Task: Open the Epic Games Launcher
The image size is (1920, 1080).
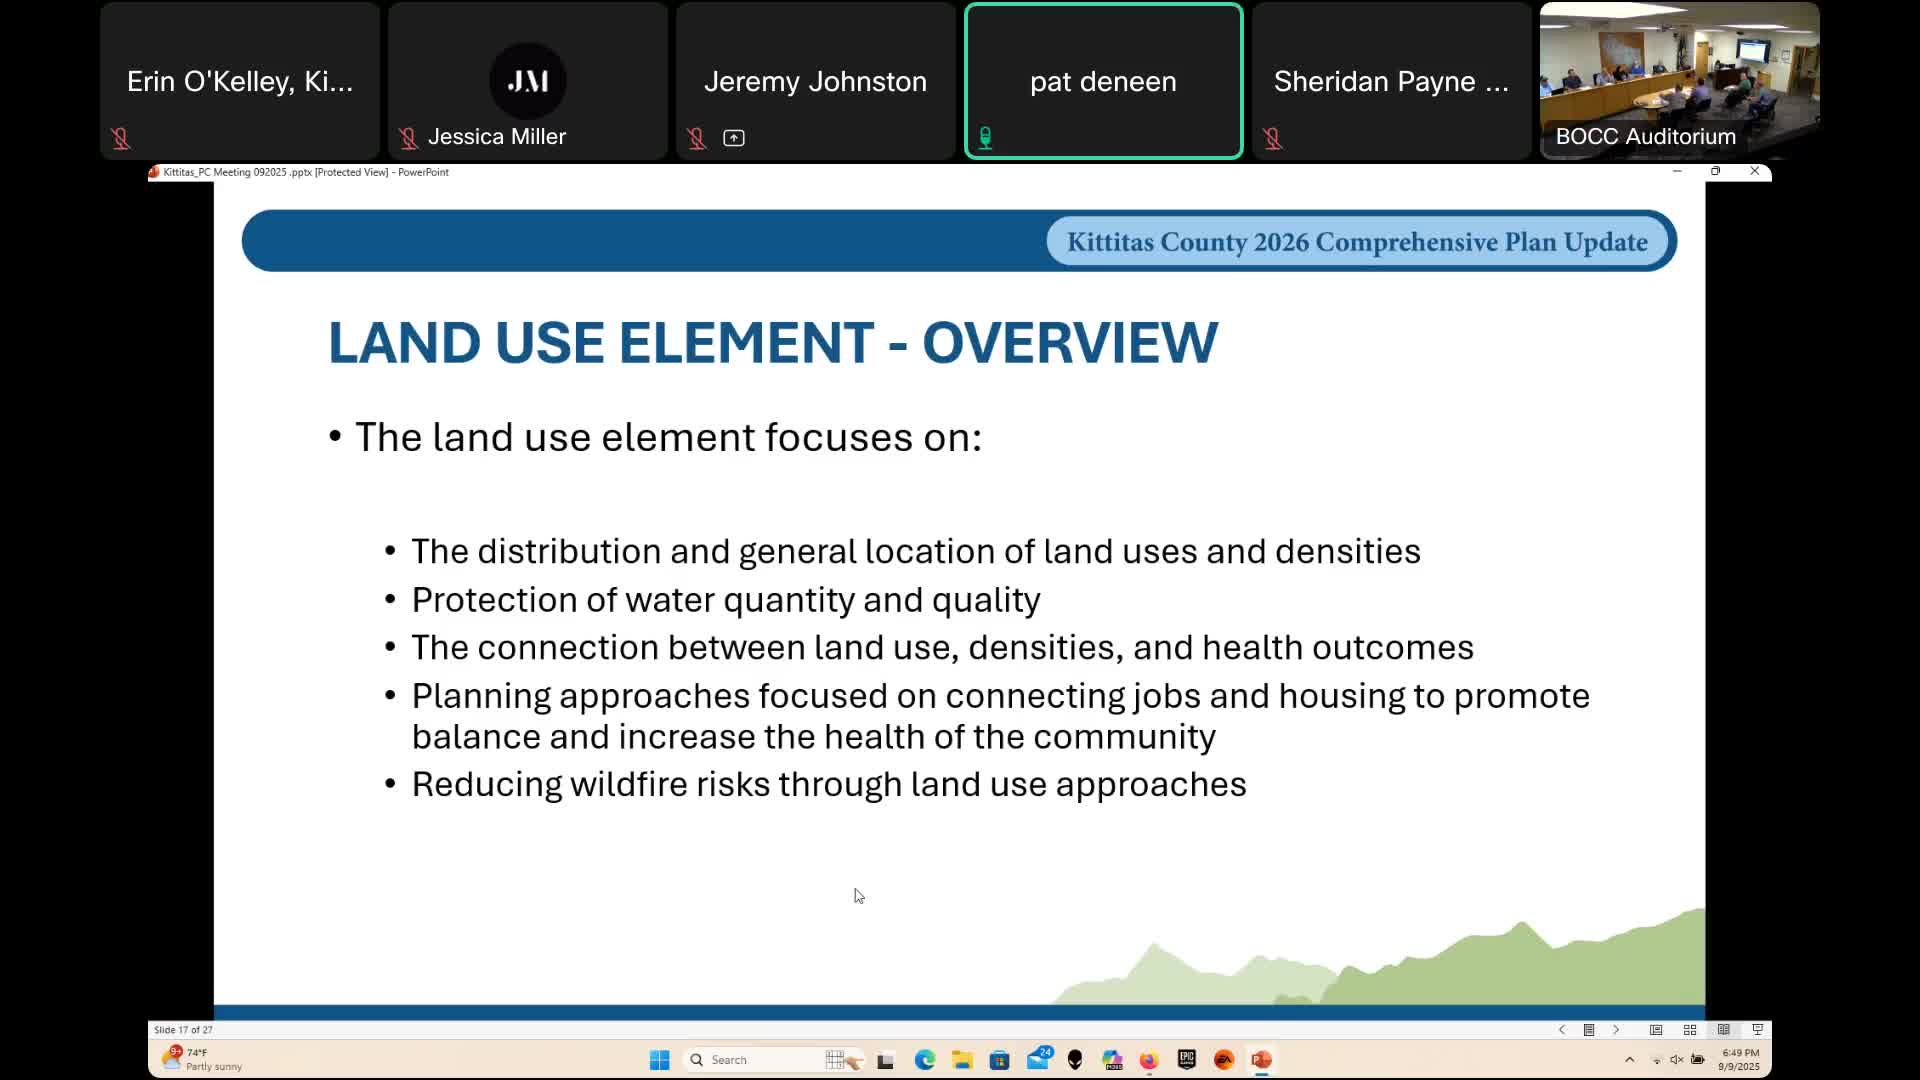Action: pos(1187,1060)
